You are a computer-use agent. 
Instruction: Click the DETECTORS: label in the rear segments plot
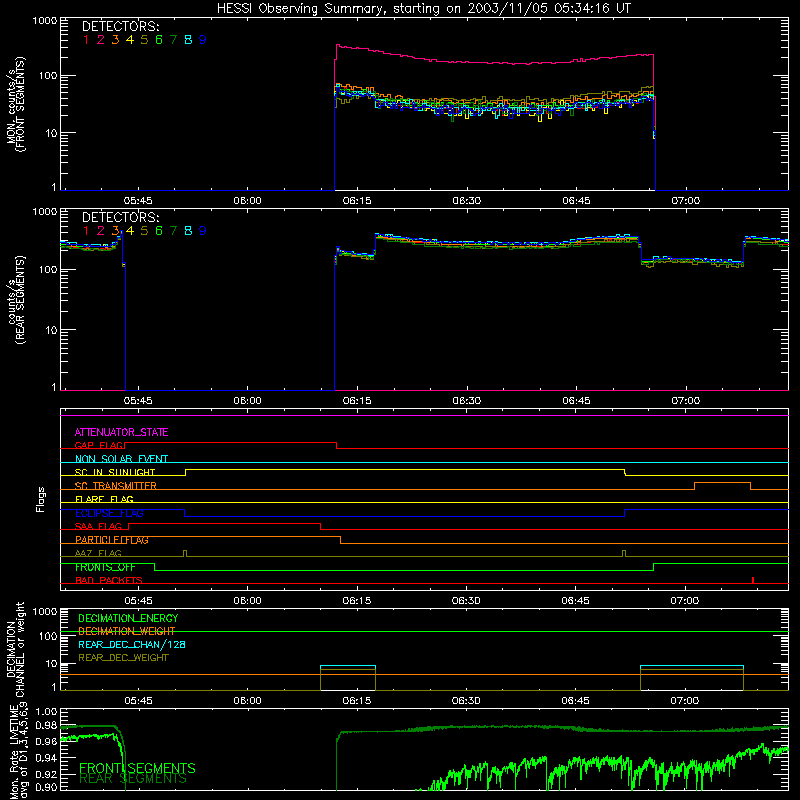coord(120,217)
